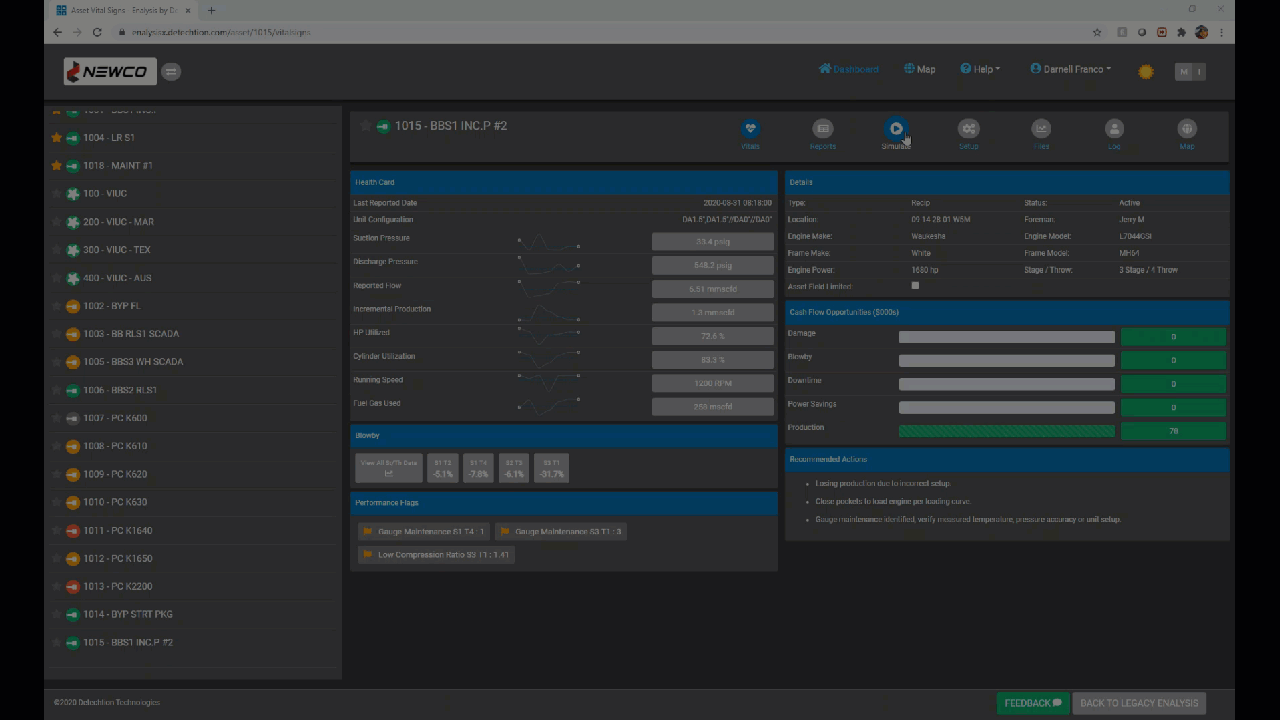
Task: Favorite 100 - VIUC with star
Action: pos(57,194)
